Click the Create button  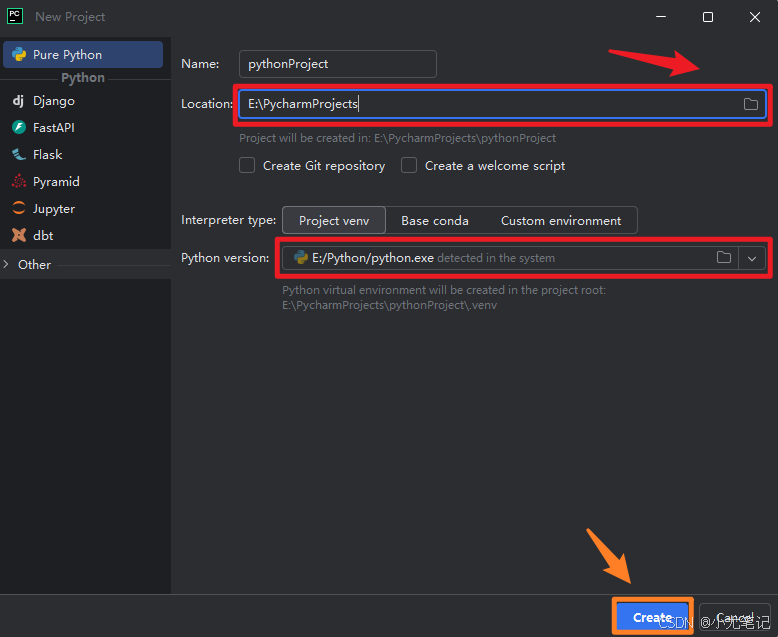tap(652, 617)
